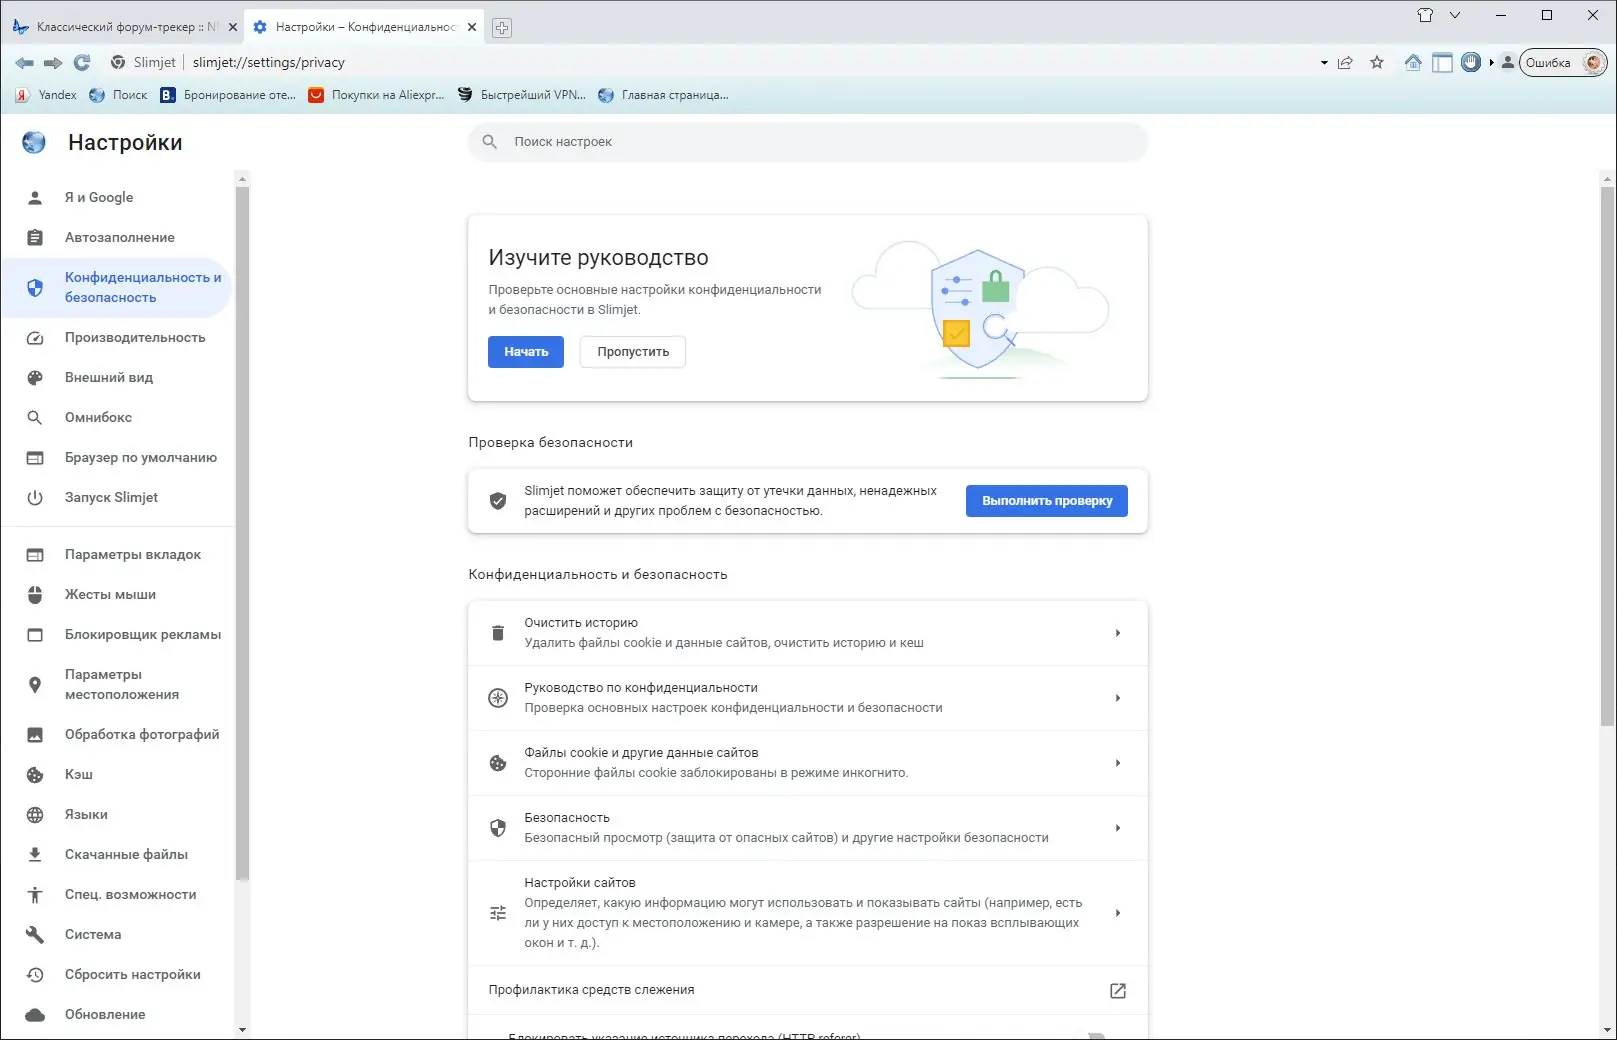The height and width of the screenshot is (1040, 1617).
Task: Close the Настройки – Конфиденциальность tab
Action: tap(472, 27)
